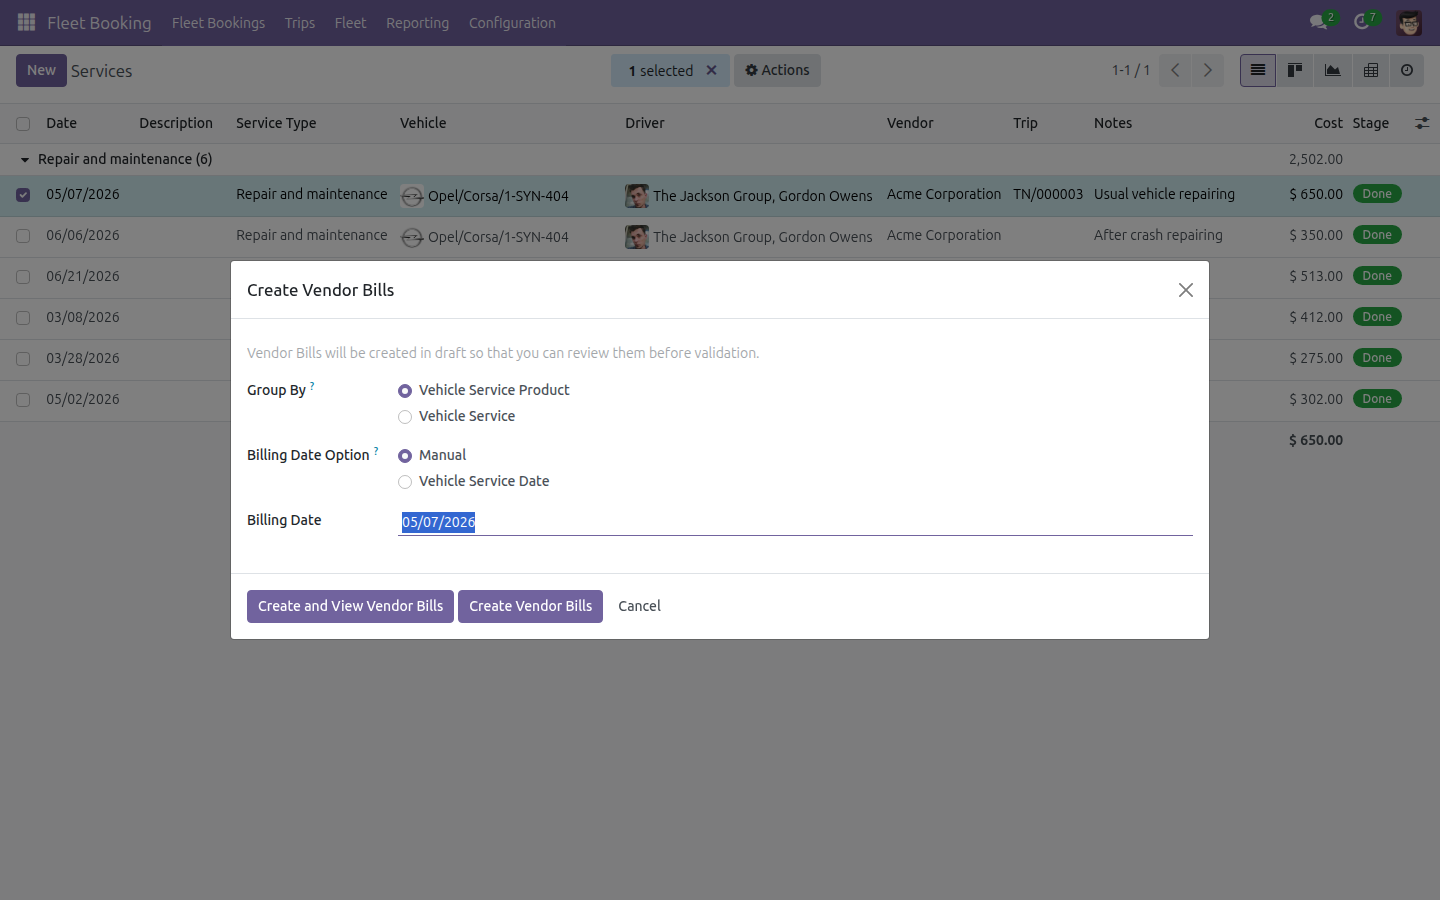Click Done stage badge in $ 350.00 row
Viewport: 1440px width, 900px height.
(1377, 235)
